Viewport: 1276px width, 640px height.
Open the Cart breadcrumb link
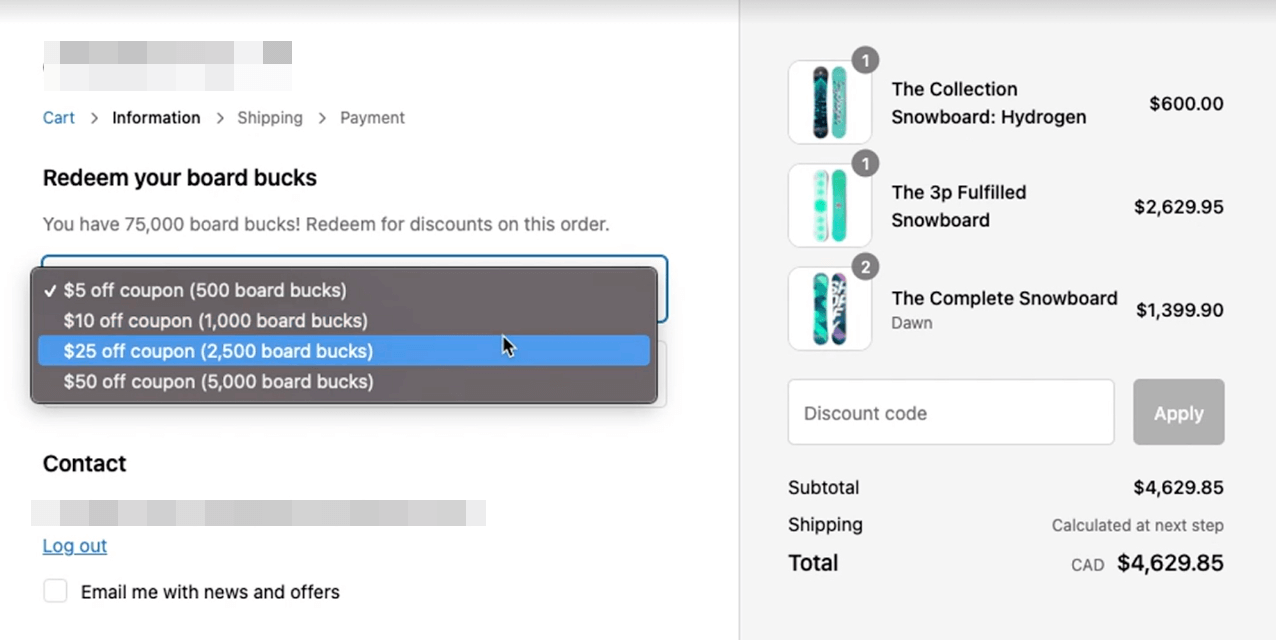[x=58, y=117]
